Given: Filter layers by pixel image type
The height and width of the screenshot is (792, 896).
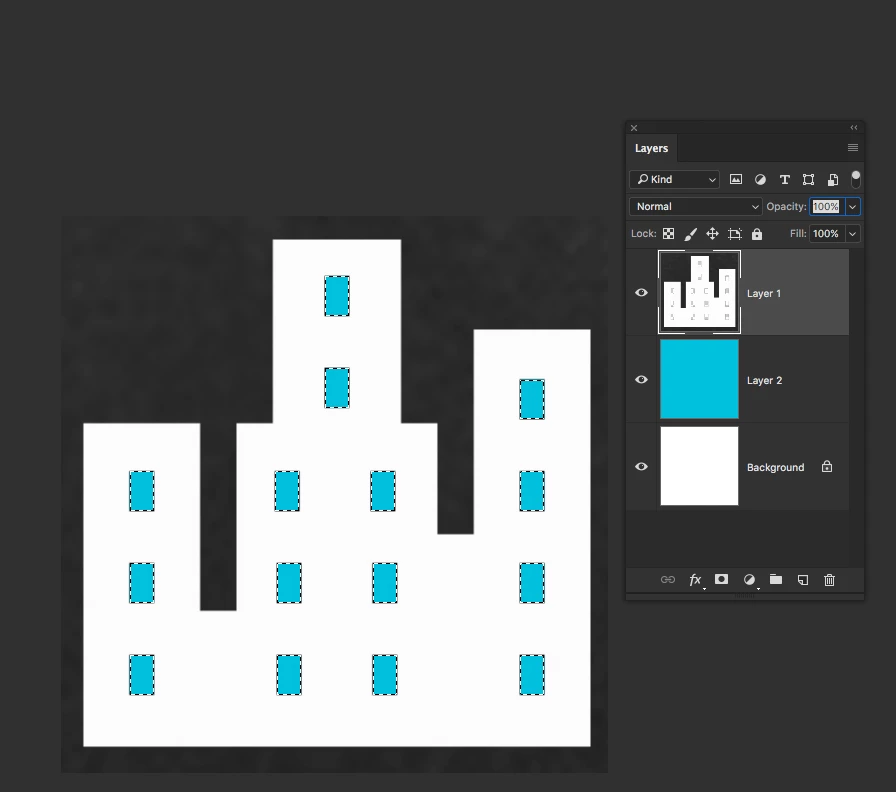Looking at the screenshot, I should click(x=736, y=179).
